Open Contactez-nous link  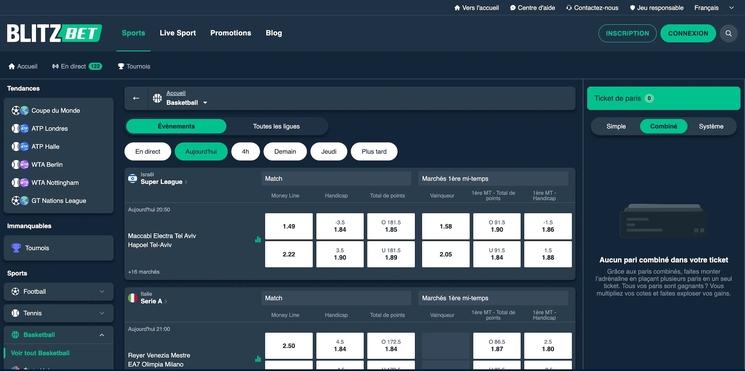(592, 8)
